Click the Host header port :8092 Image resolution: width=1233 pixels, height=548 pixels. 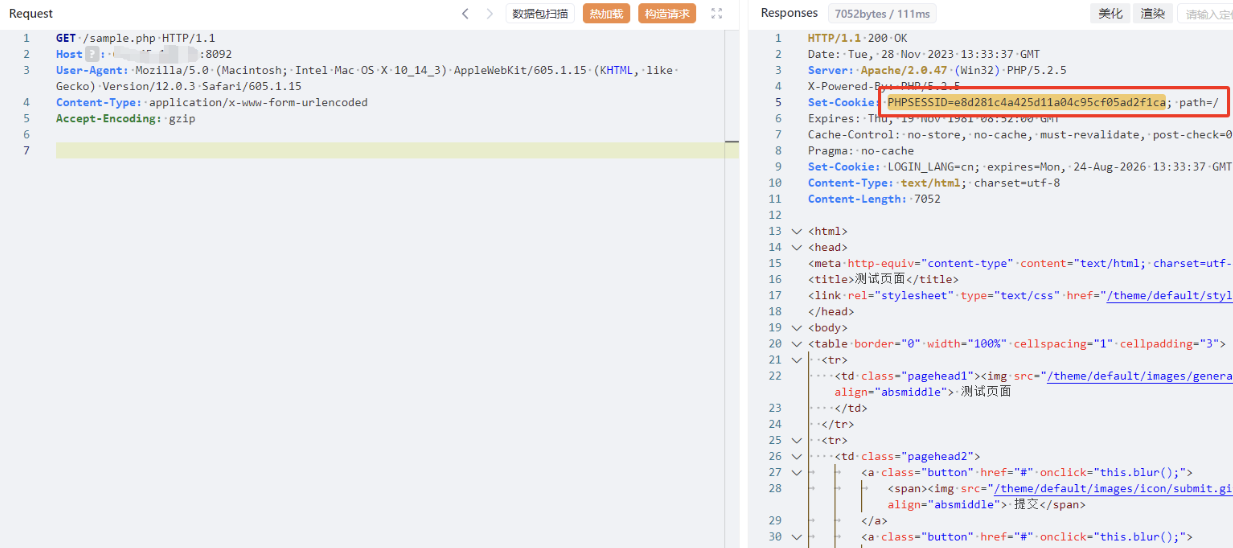pyautogui.click(x=216, y=54)
